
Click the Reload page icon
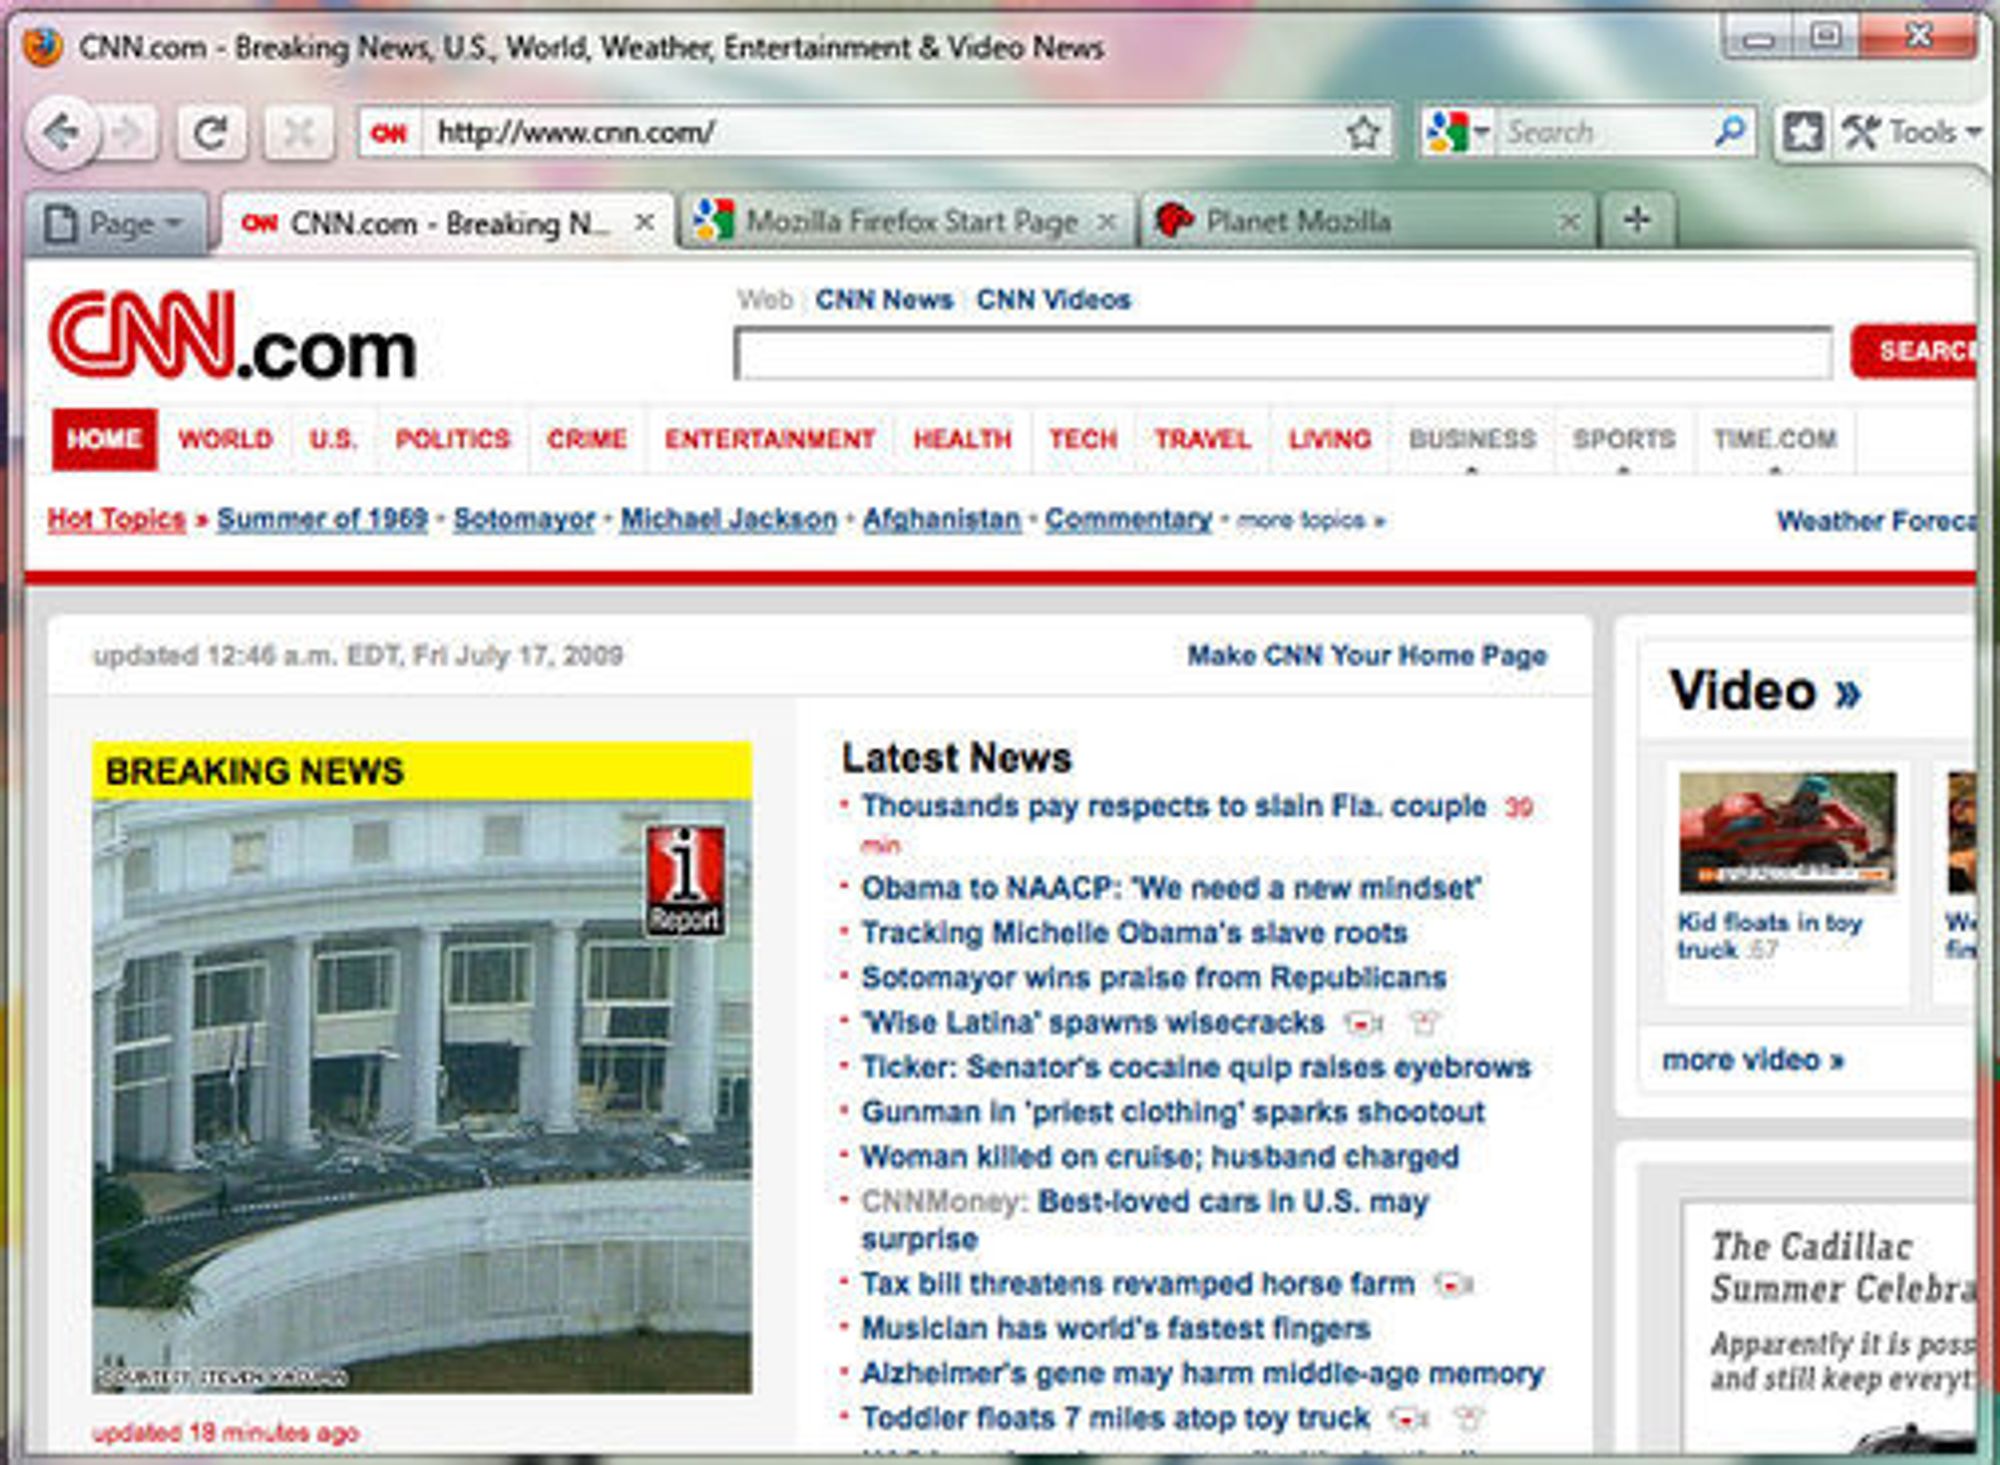coord(210,133)
